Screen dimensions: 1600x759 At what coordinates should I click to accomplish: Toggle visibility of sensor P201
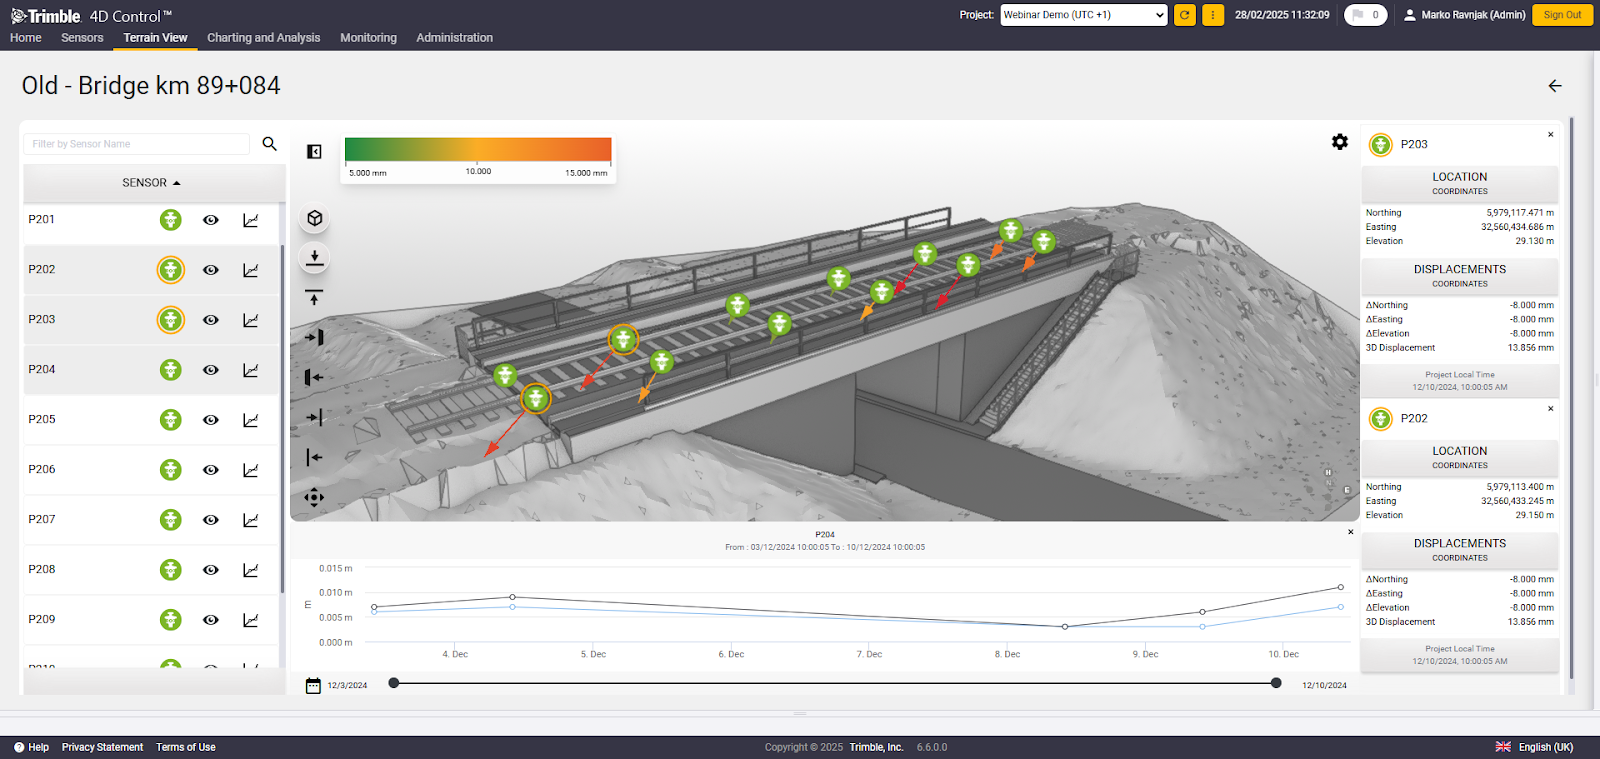[x=211, y=220]
